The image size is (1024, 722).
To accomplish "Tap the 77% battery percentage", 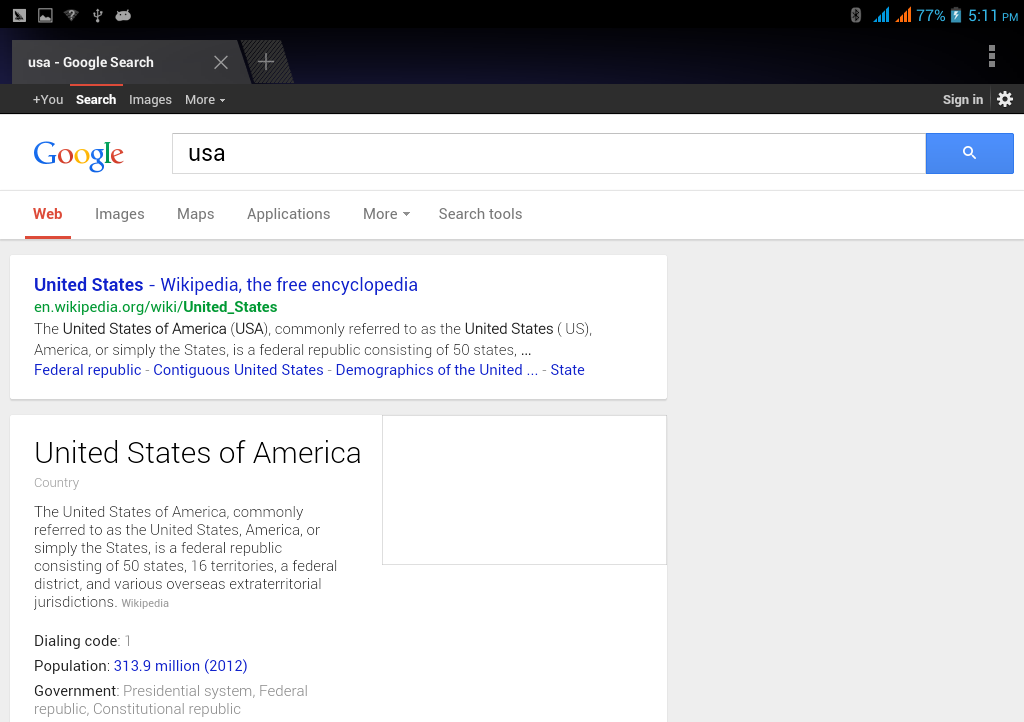I will pyautogui.click(x=931, y=16).
